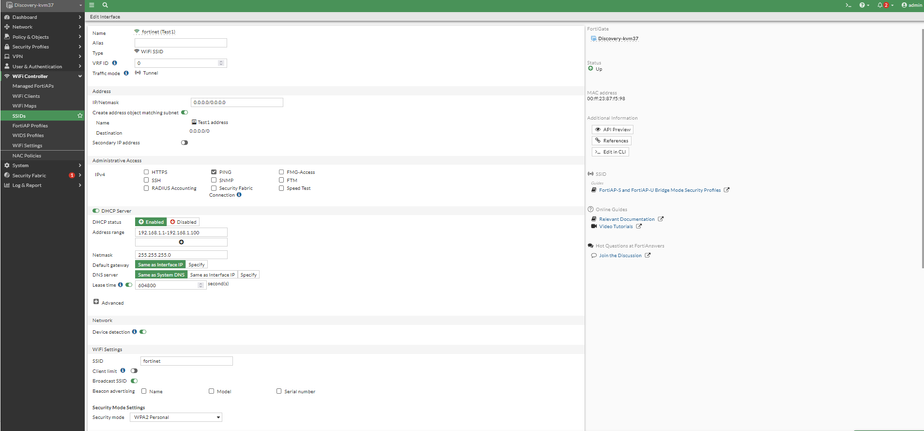
Task: Click the Security Fabric Connection info icon
Action: click(239, 194)
